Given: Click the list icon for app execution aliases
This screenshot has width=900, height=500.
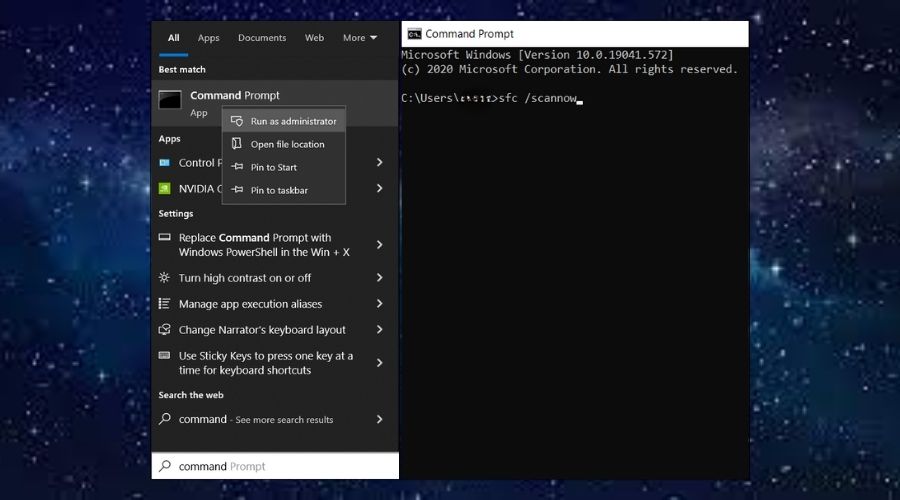Looking at the screenshot, I should point(164,304).
